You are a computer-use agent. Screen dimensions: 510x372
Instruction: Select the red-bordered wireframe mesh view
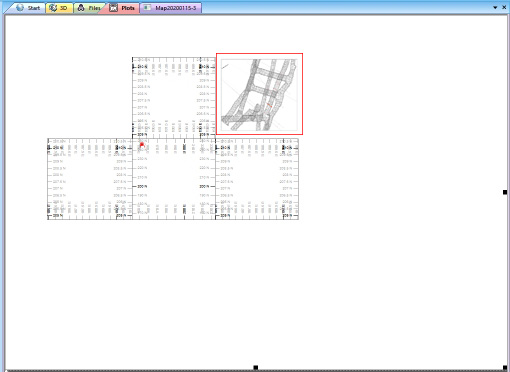point(259,94)
